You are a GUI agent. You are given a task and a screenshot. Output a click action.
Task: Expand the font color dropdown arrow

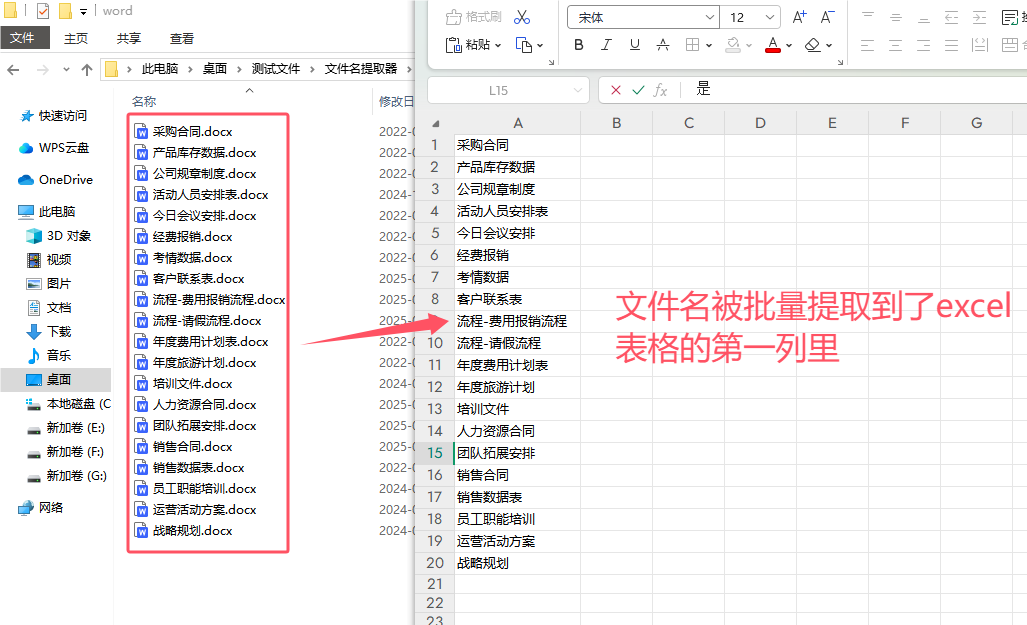click(789, 45)
